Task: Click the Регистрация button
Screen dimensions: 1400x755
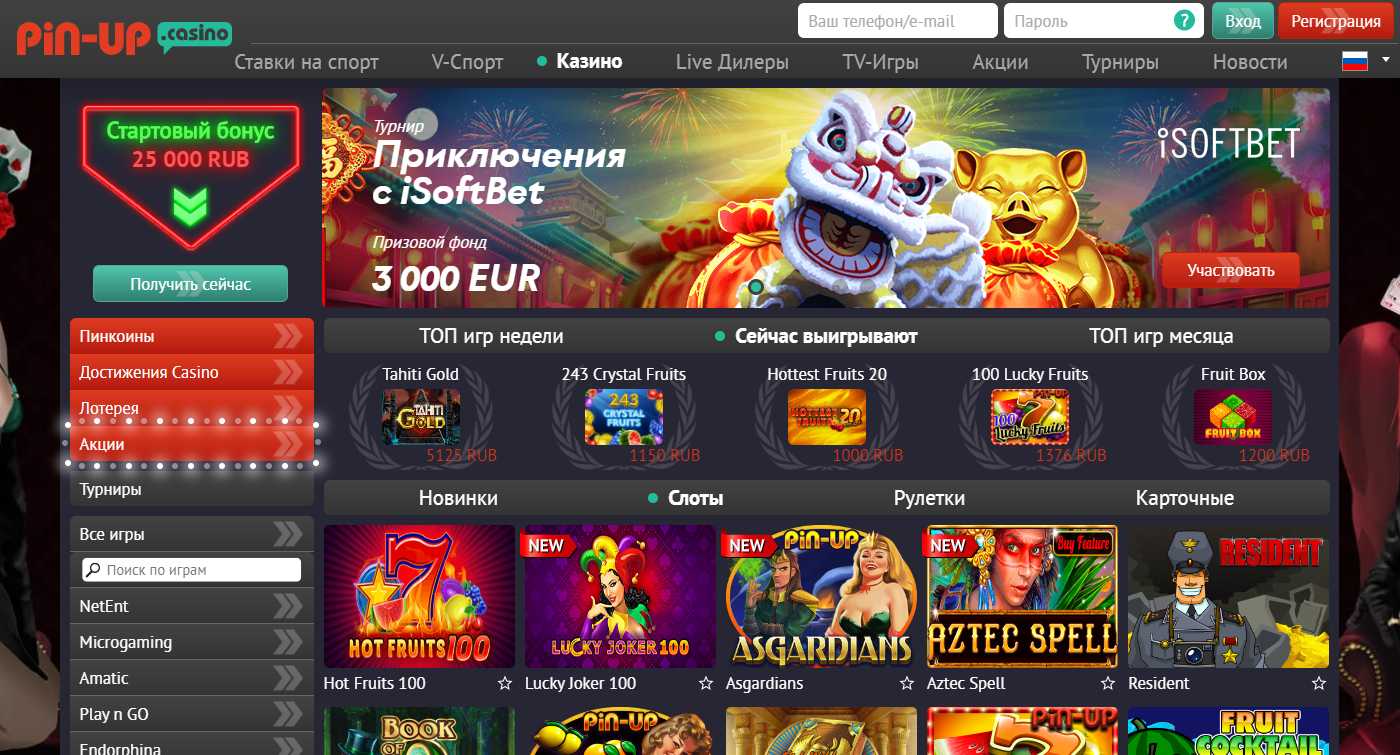Action: [x=1335, y=21]
